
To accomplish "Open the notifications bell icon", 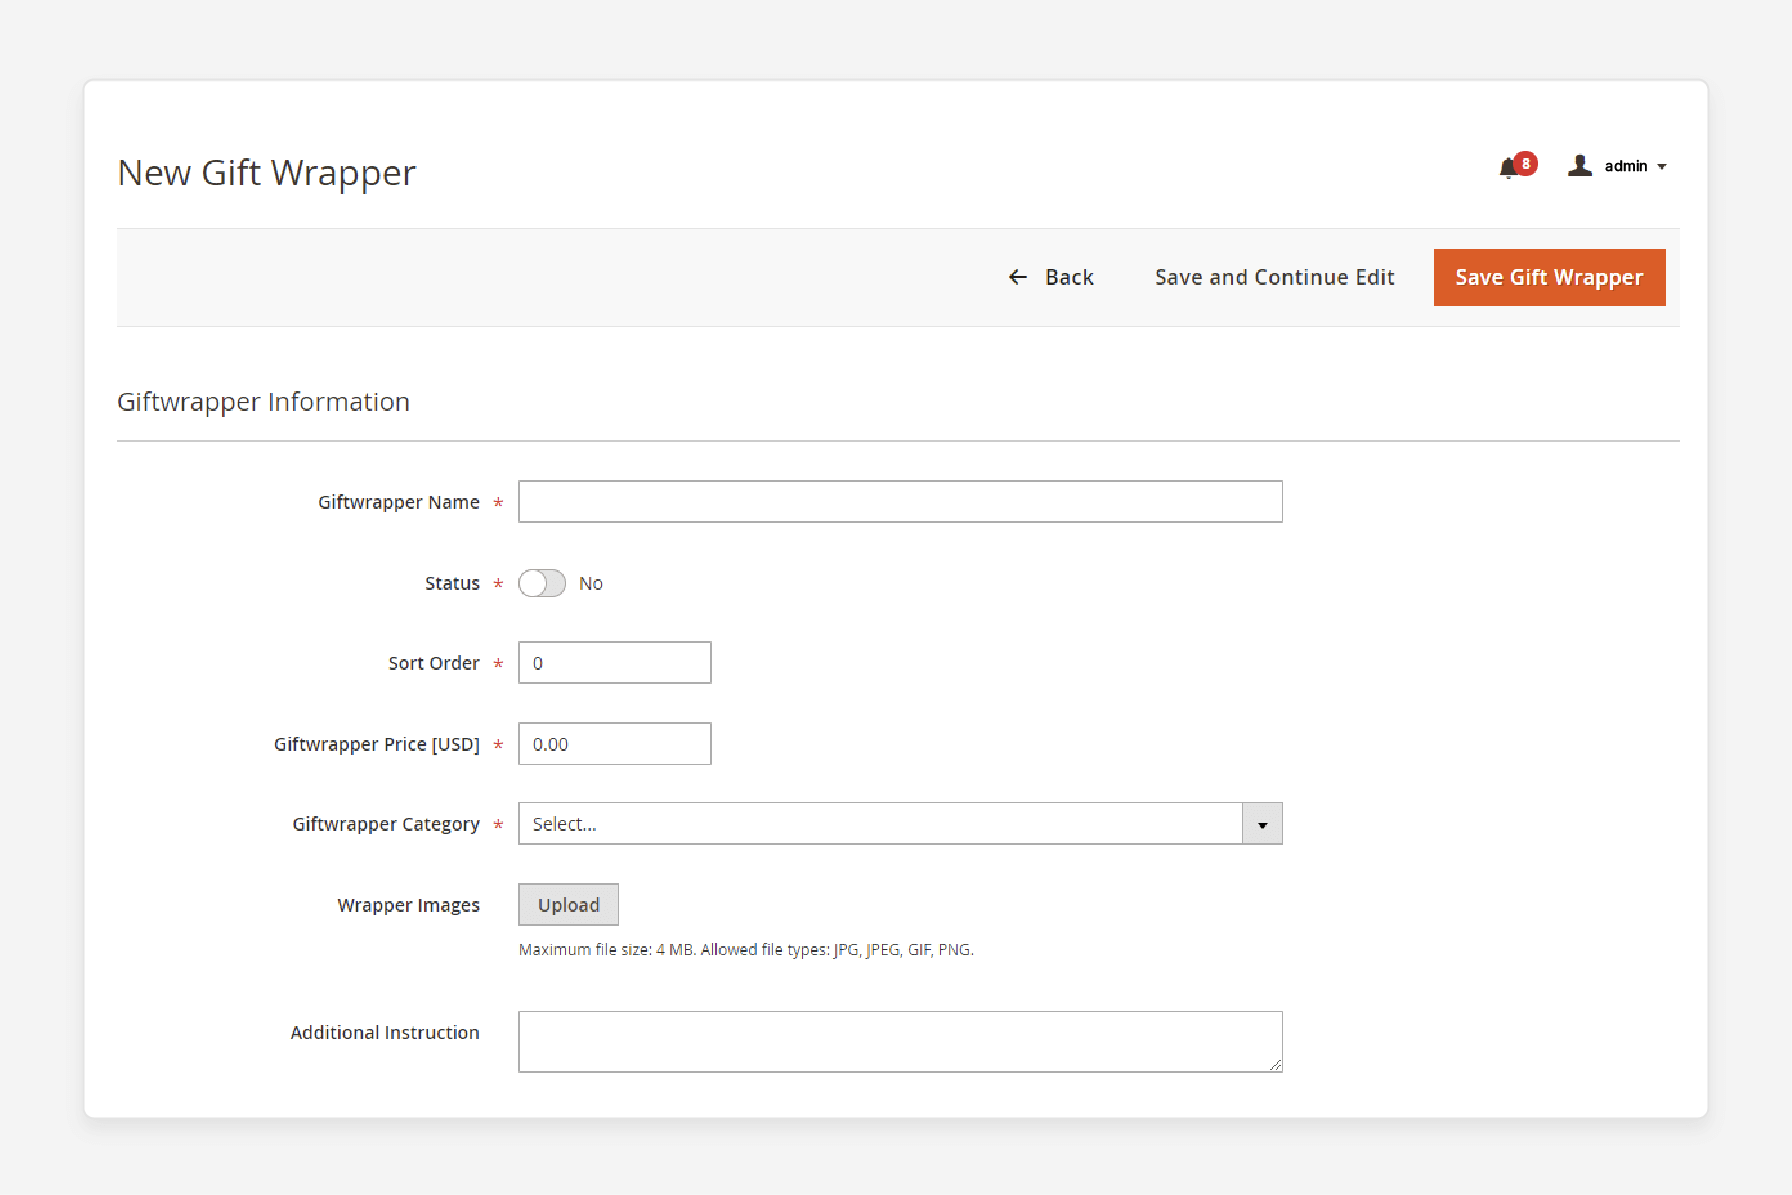I will coord(1508,169).
